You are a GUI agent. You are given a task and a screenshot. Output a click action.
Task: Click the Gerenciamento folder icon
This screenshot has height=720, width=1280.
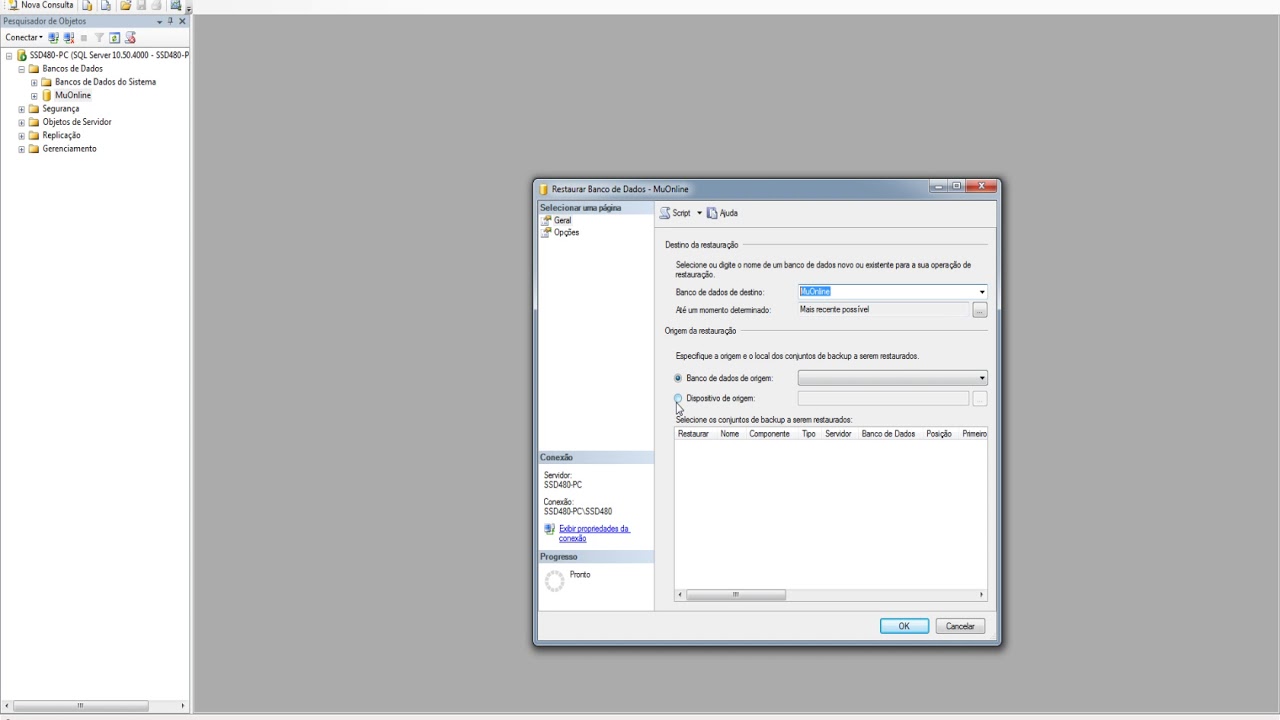34,149
